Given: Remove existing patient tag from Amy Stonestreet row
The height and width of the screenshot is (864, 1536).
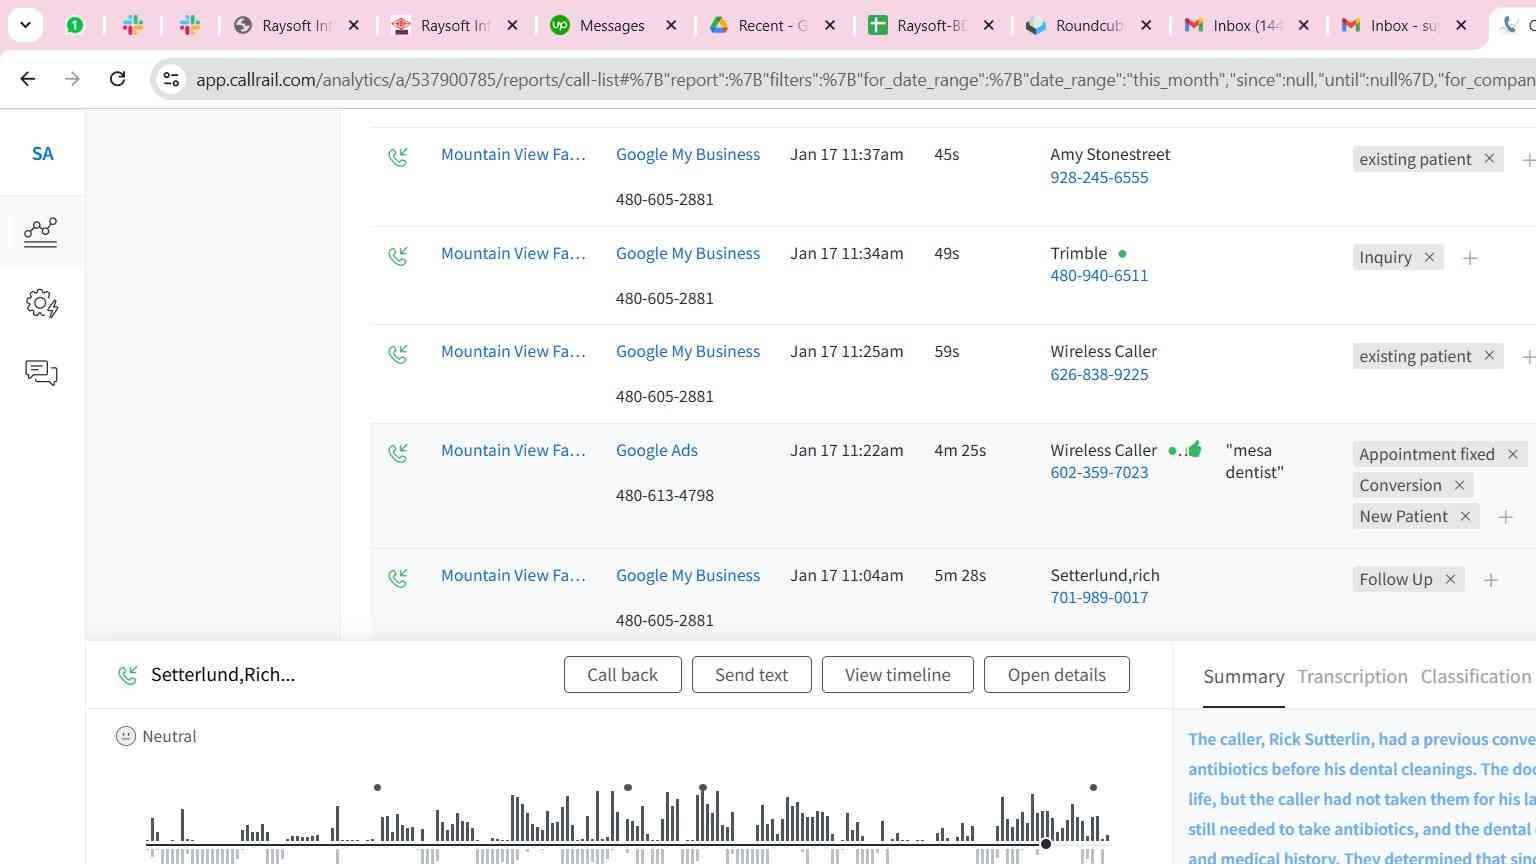Looking at the screenshot, I should tap(1489, 159).
